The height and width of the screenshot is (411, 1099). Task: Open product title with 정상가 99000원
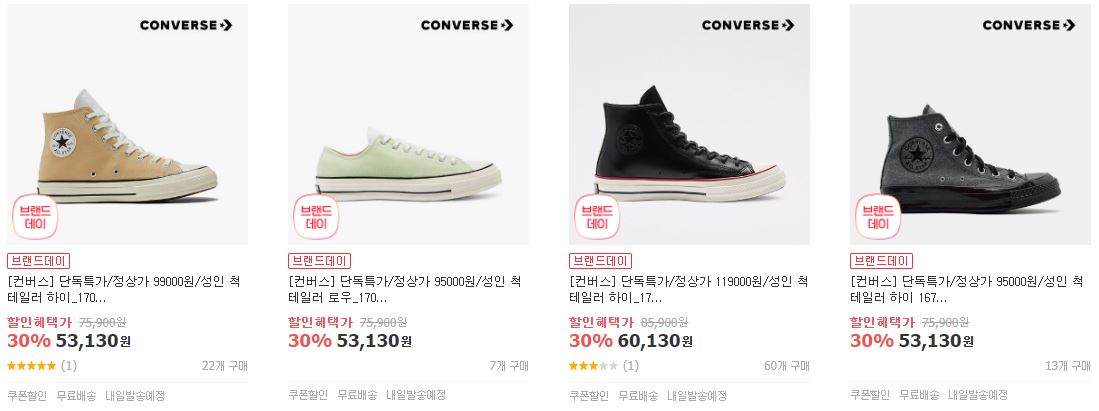pos(124,290)
